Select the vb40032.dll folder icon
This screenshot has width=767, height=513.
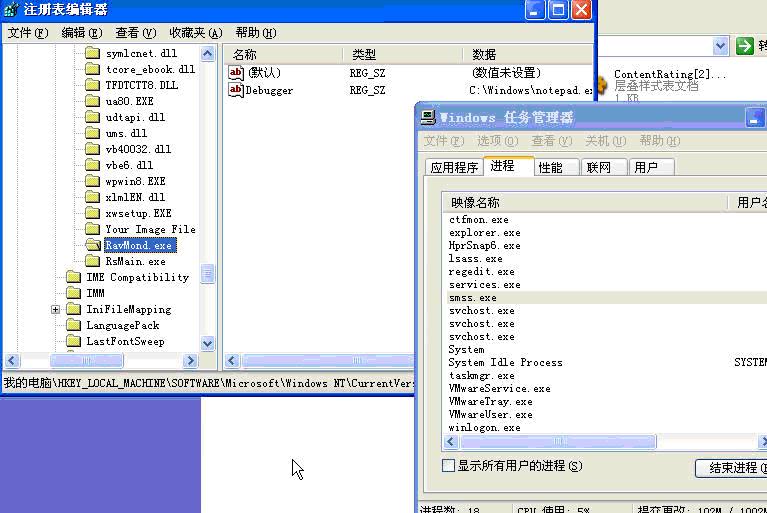point(92,149)
